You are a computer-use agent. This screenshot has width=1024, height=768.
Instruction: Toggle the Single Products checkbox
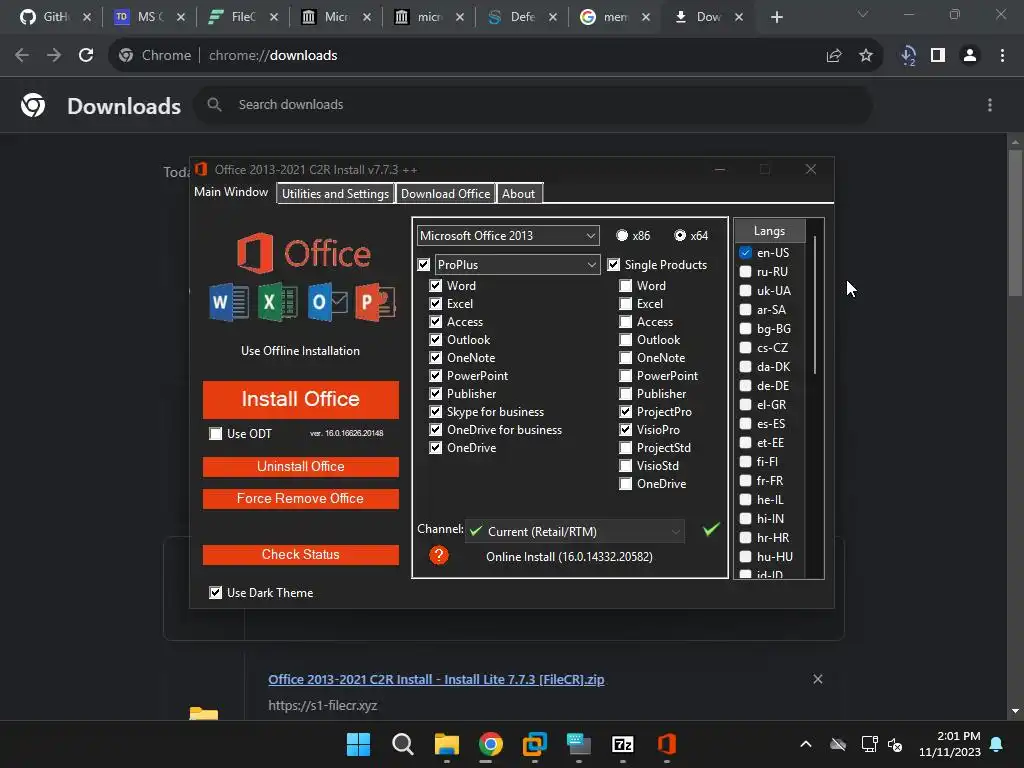(x=613, y=264)
